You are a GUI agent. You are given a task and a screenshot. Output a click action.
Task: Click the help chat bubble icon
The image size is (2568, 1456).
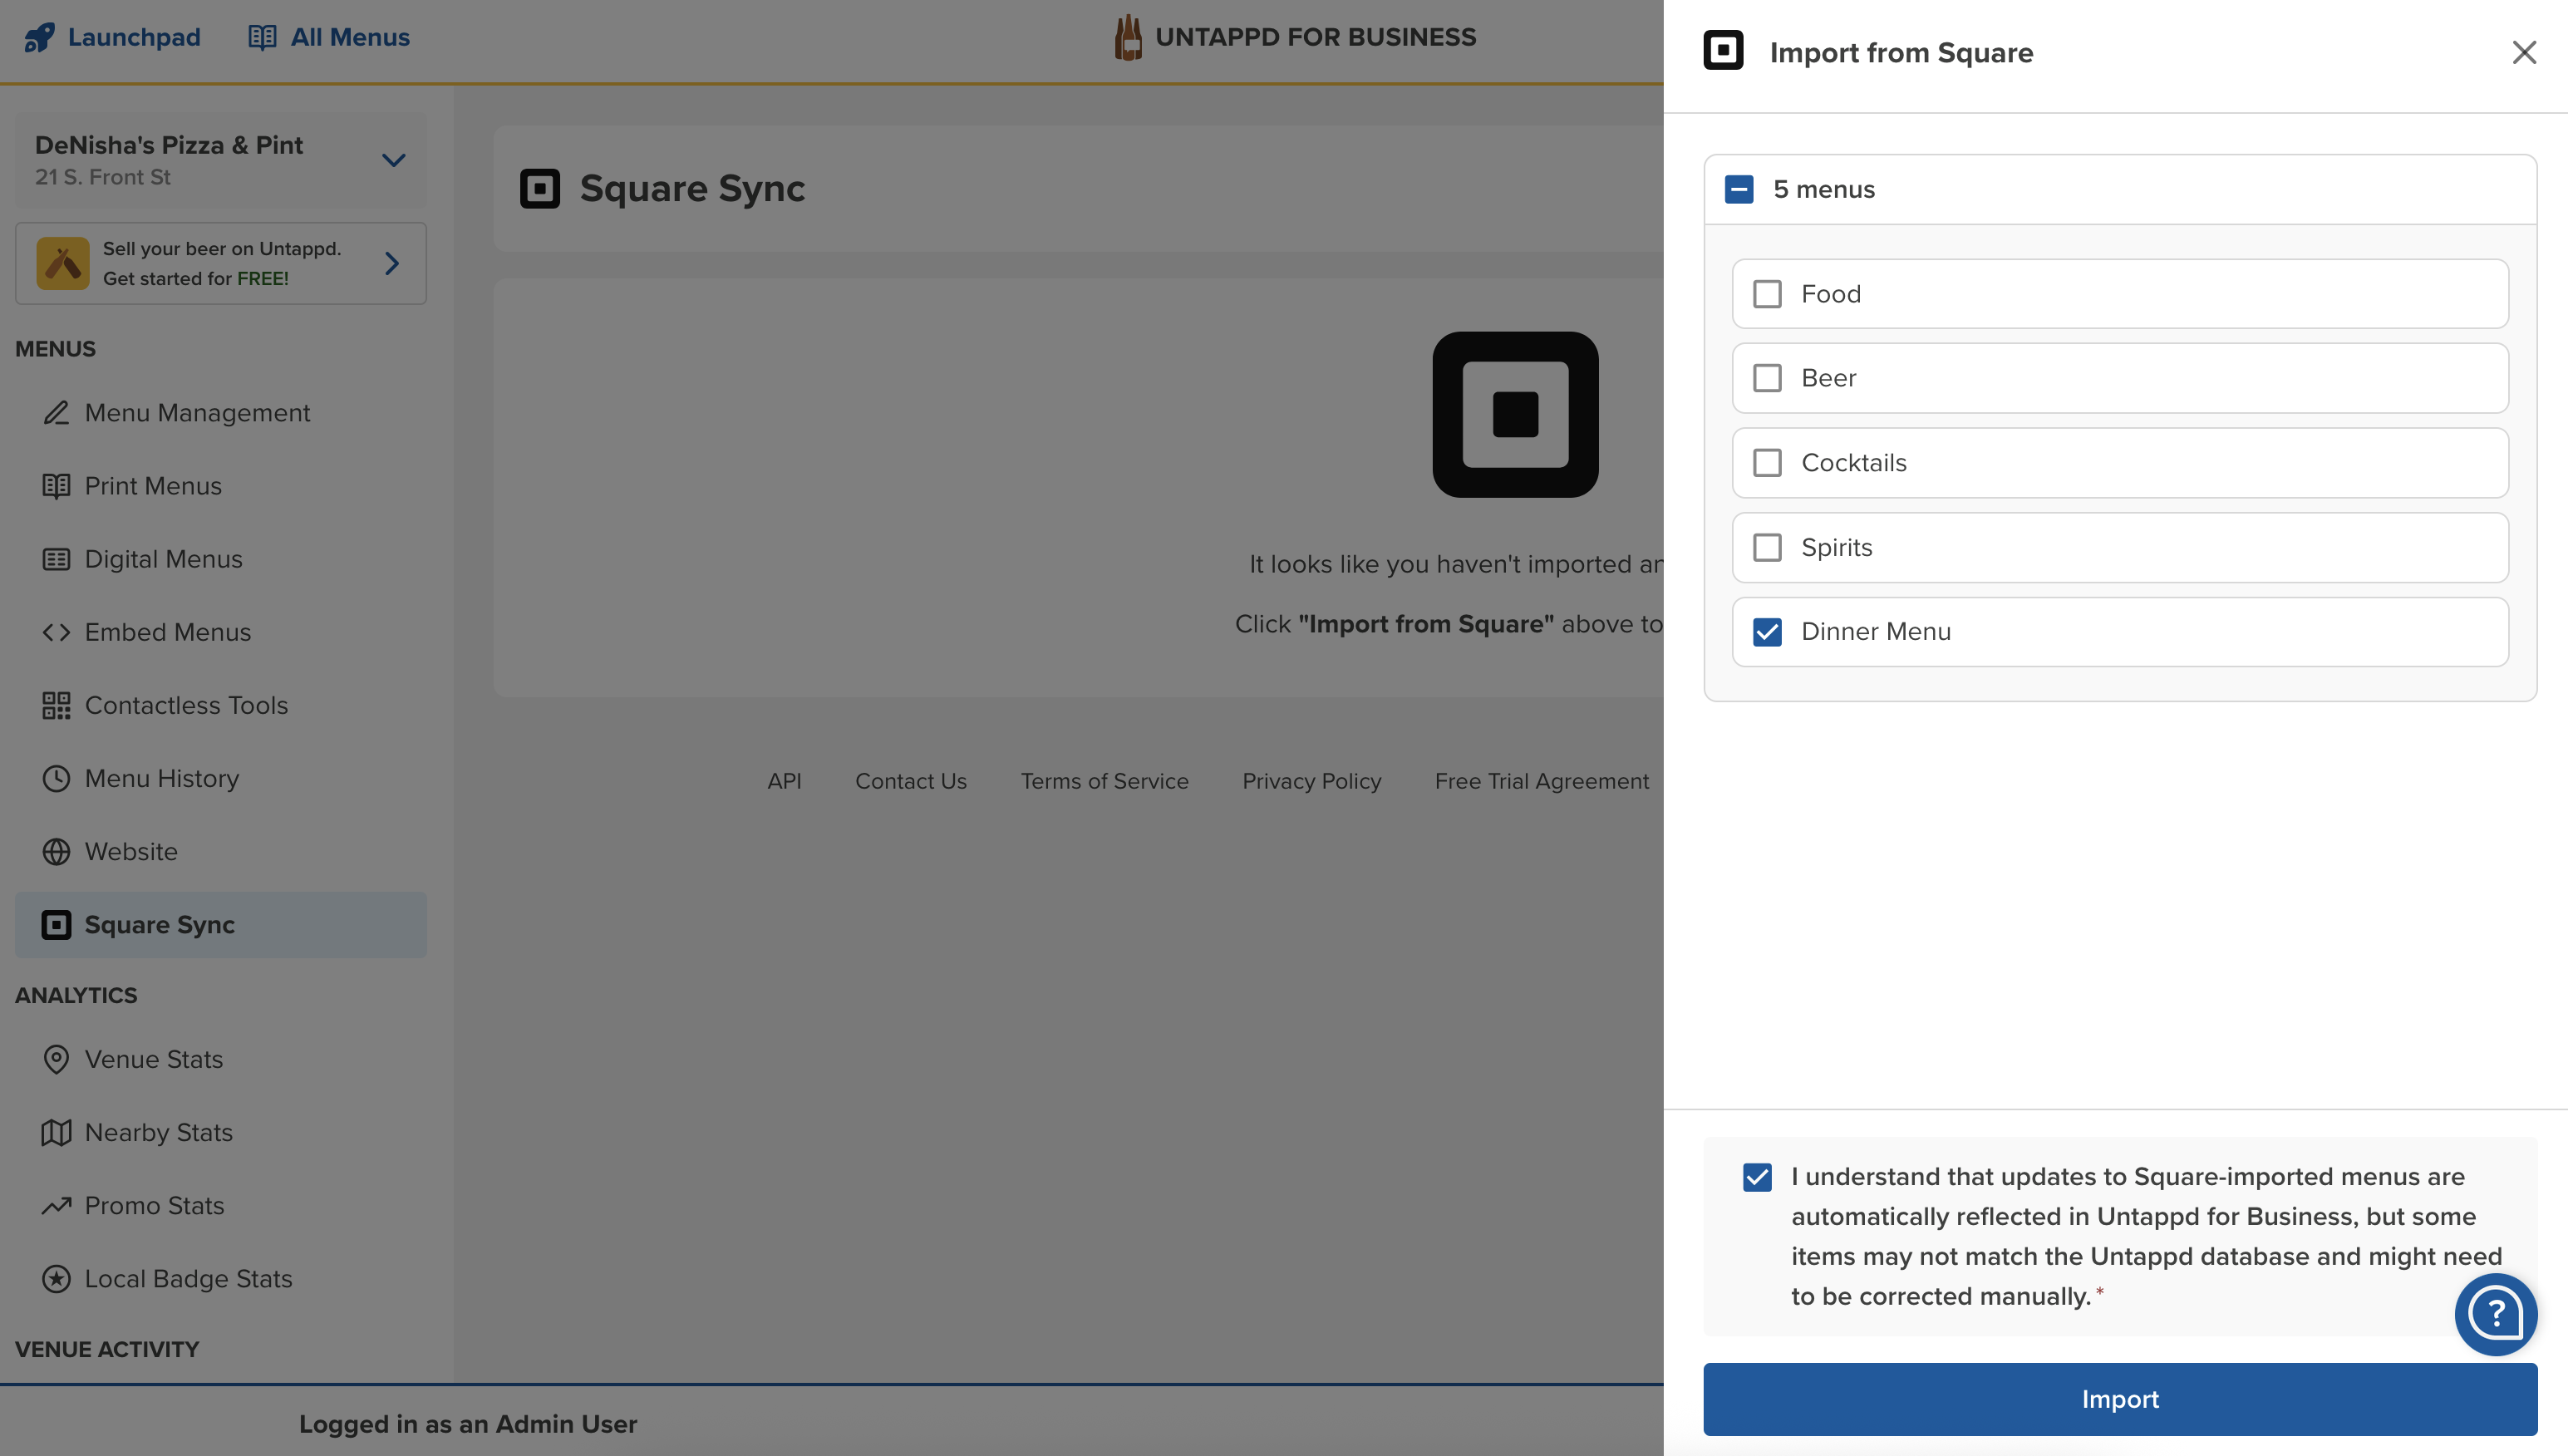click(x=2495, y=1313)
